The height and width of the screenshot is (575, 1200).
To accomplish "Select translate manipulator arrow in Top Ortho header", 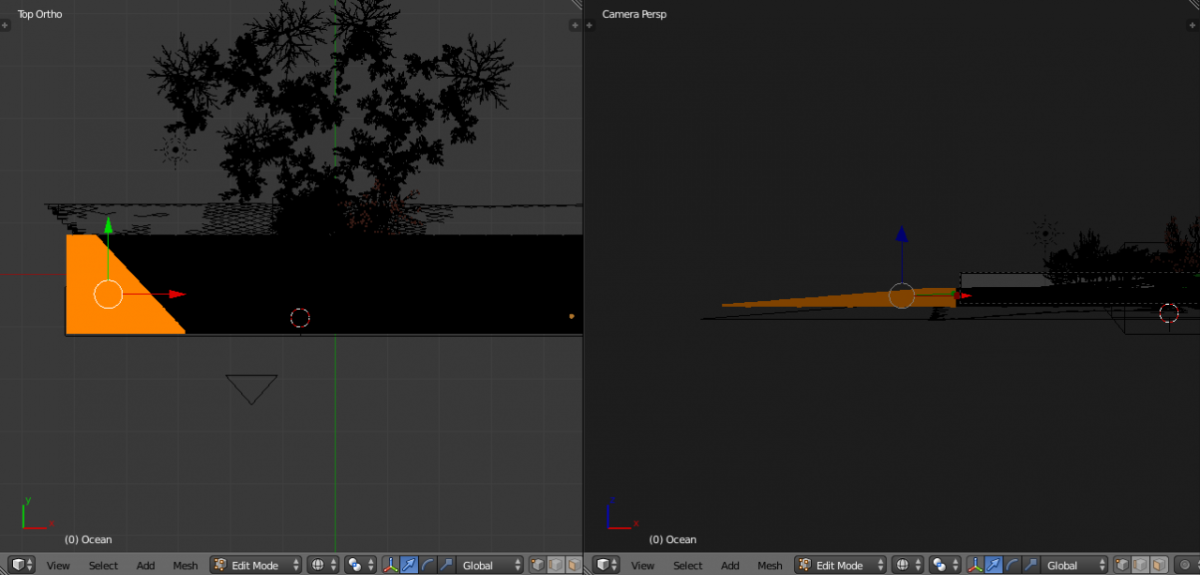I will point(408,565).
